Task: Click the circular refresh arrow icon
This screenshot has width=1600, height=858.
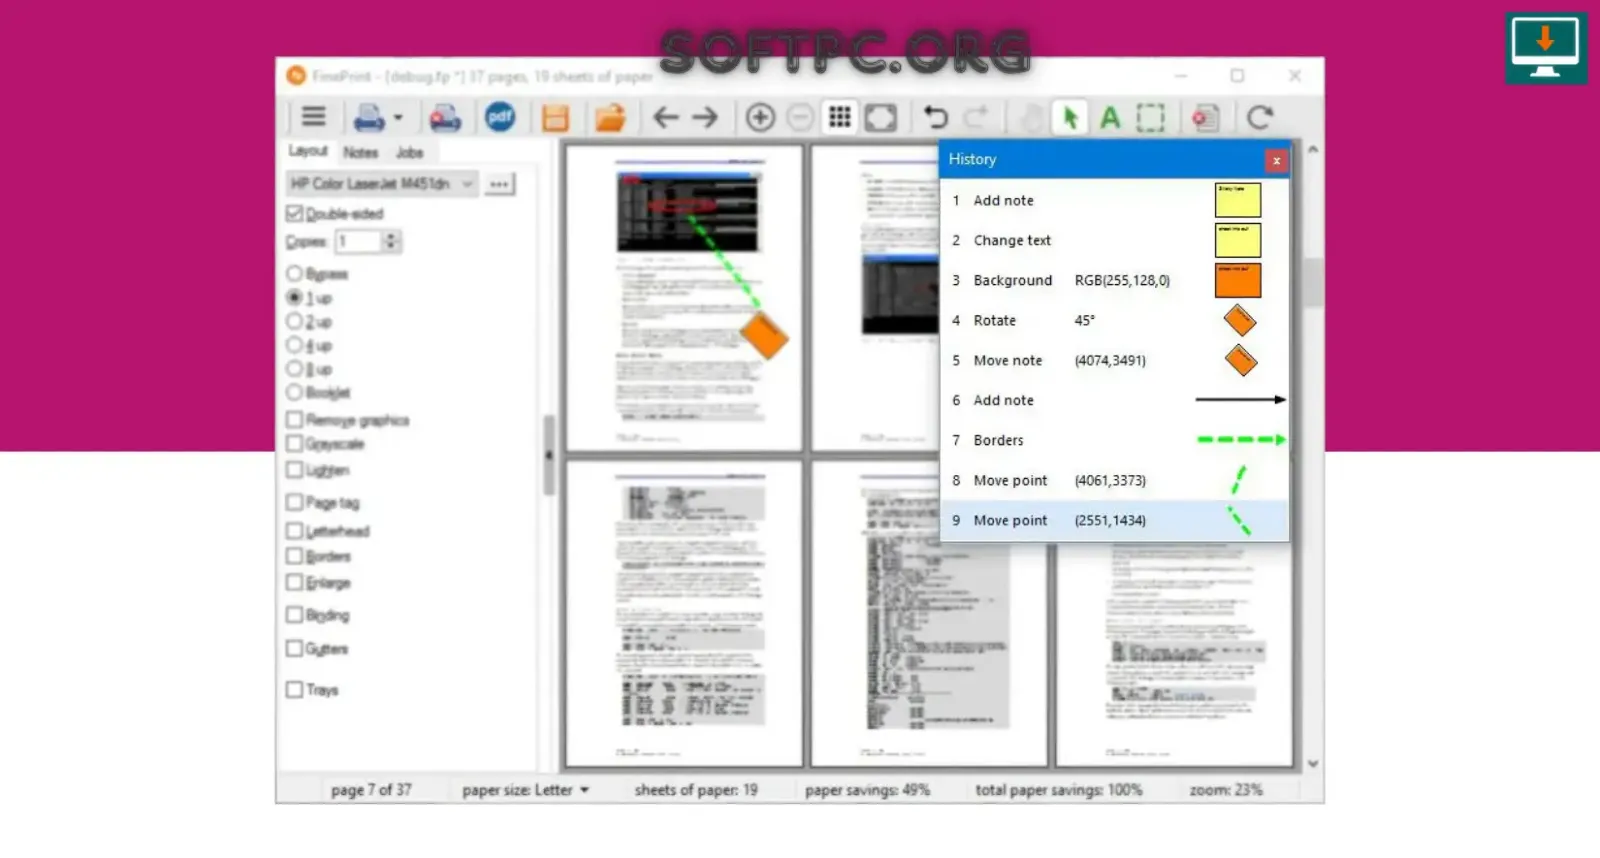Action: (x=1260, y=118)
